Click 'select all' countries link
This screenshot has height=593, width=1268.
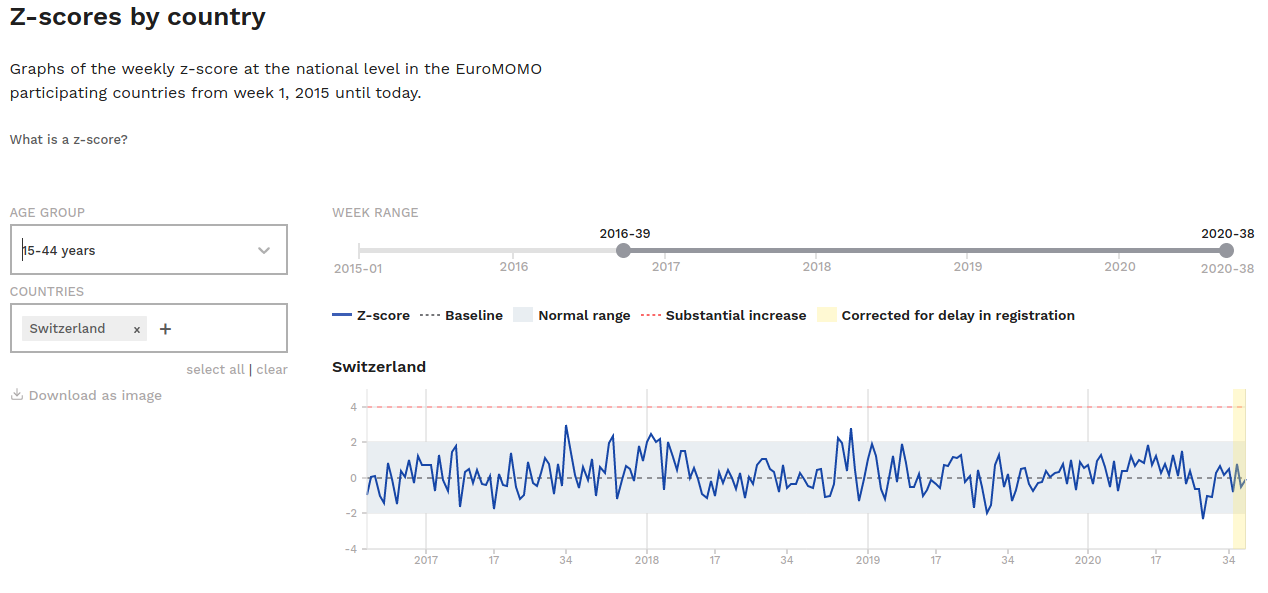tap(215, 370)
